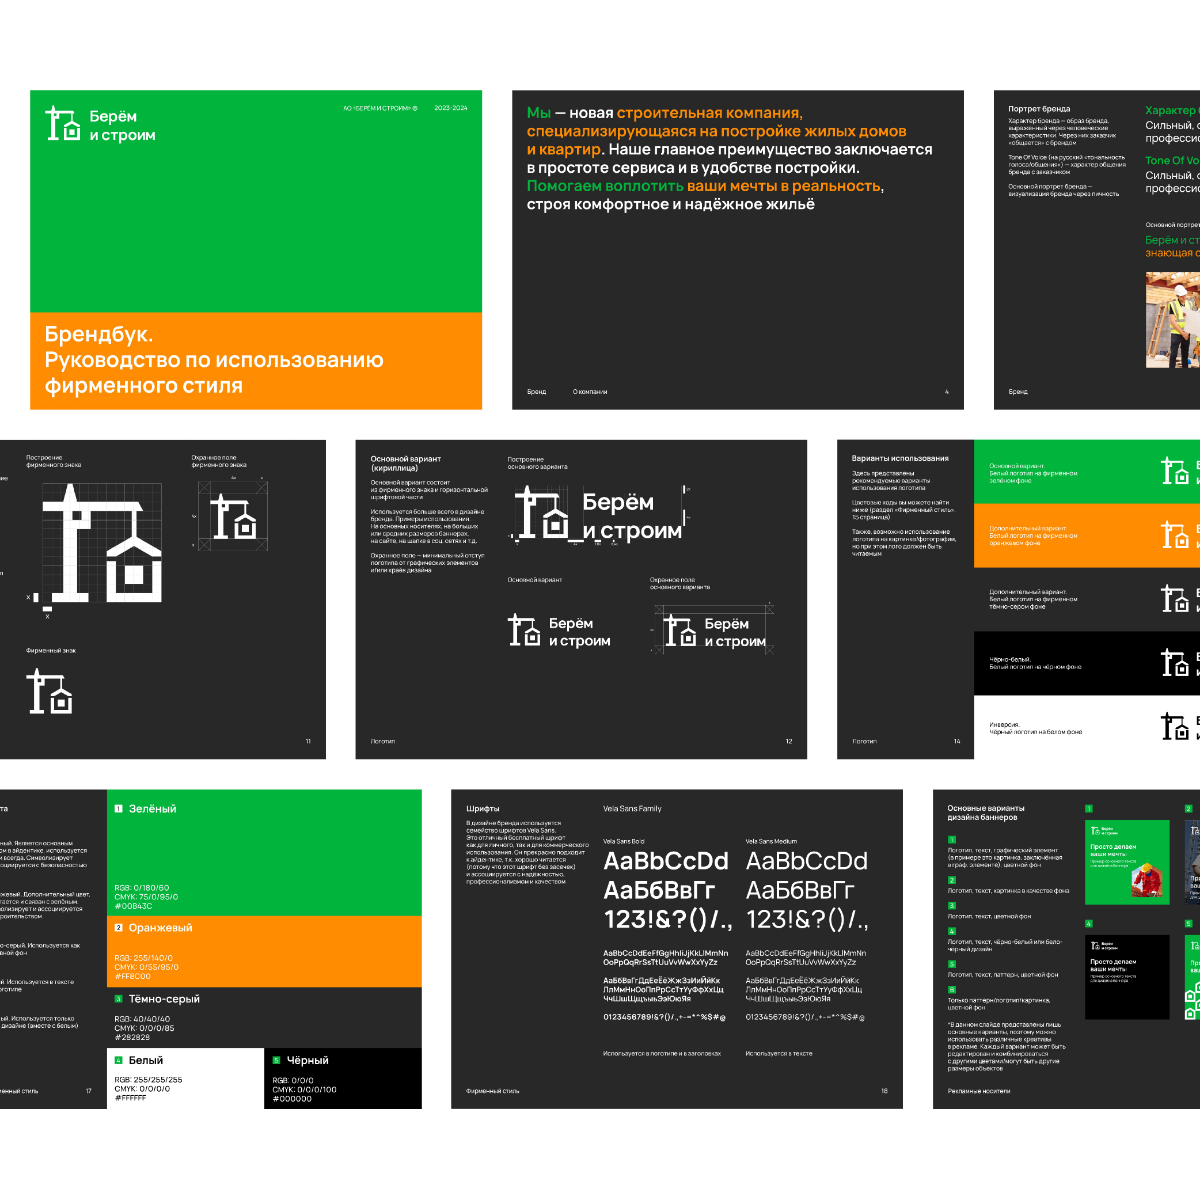Click the crane logo on the green cover slide
The width and height of the screenshot is (1200, 1200).
tap(64, 124)
